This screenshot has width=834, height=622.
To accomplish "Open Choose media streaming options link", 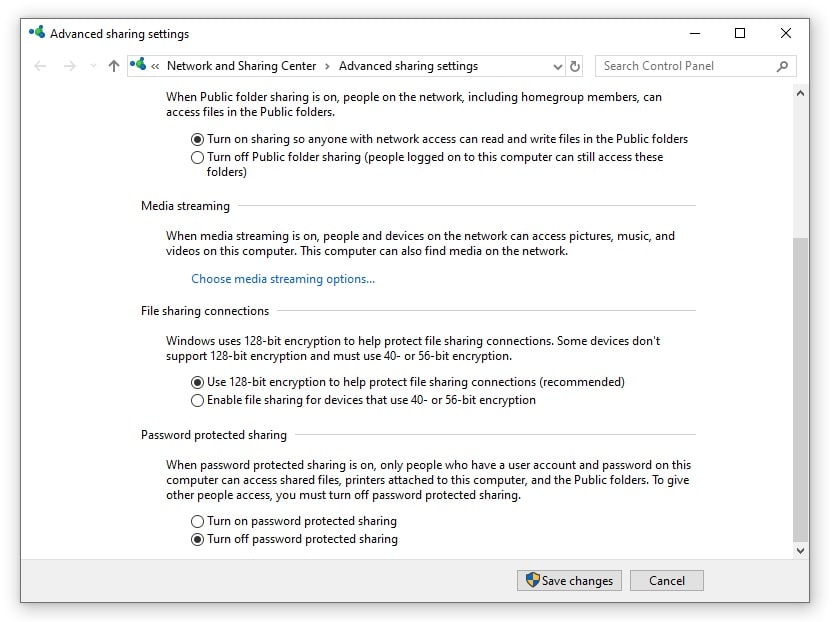I will (283, 279).
